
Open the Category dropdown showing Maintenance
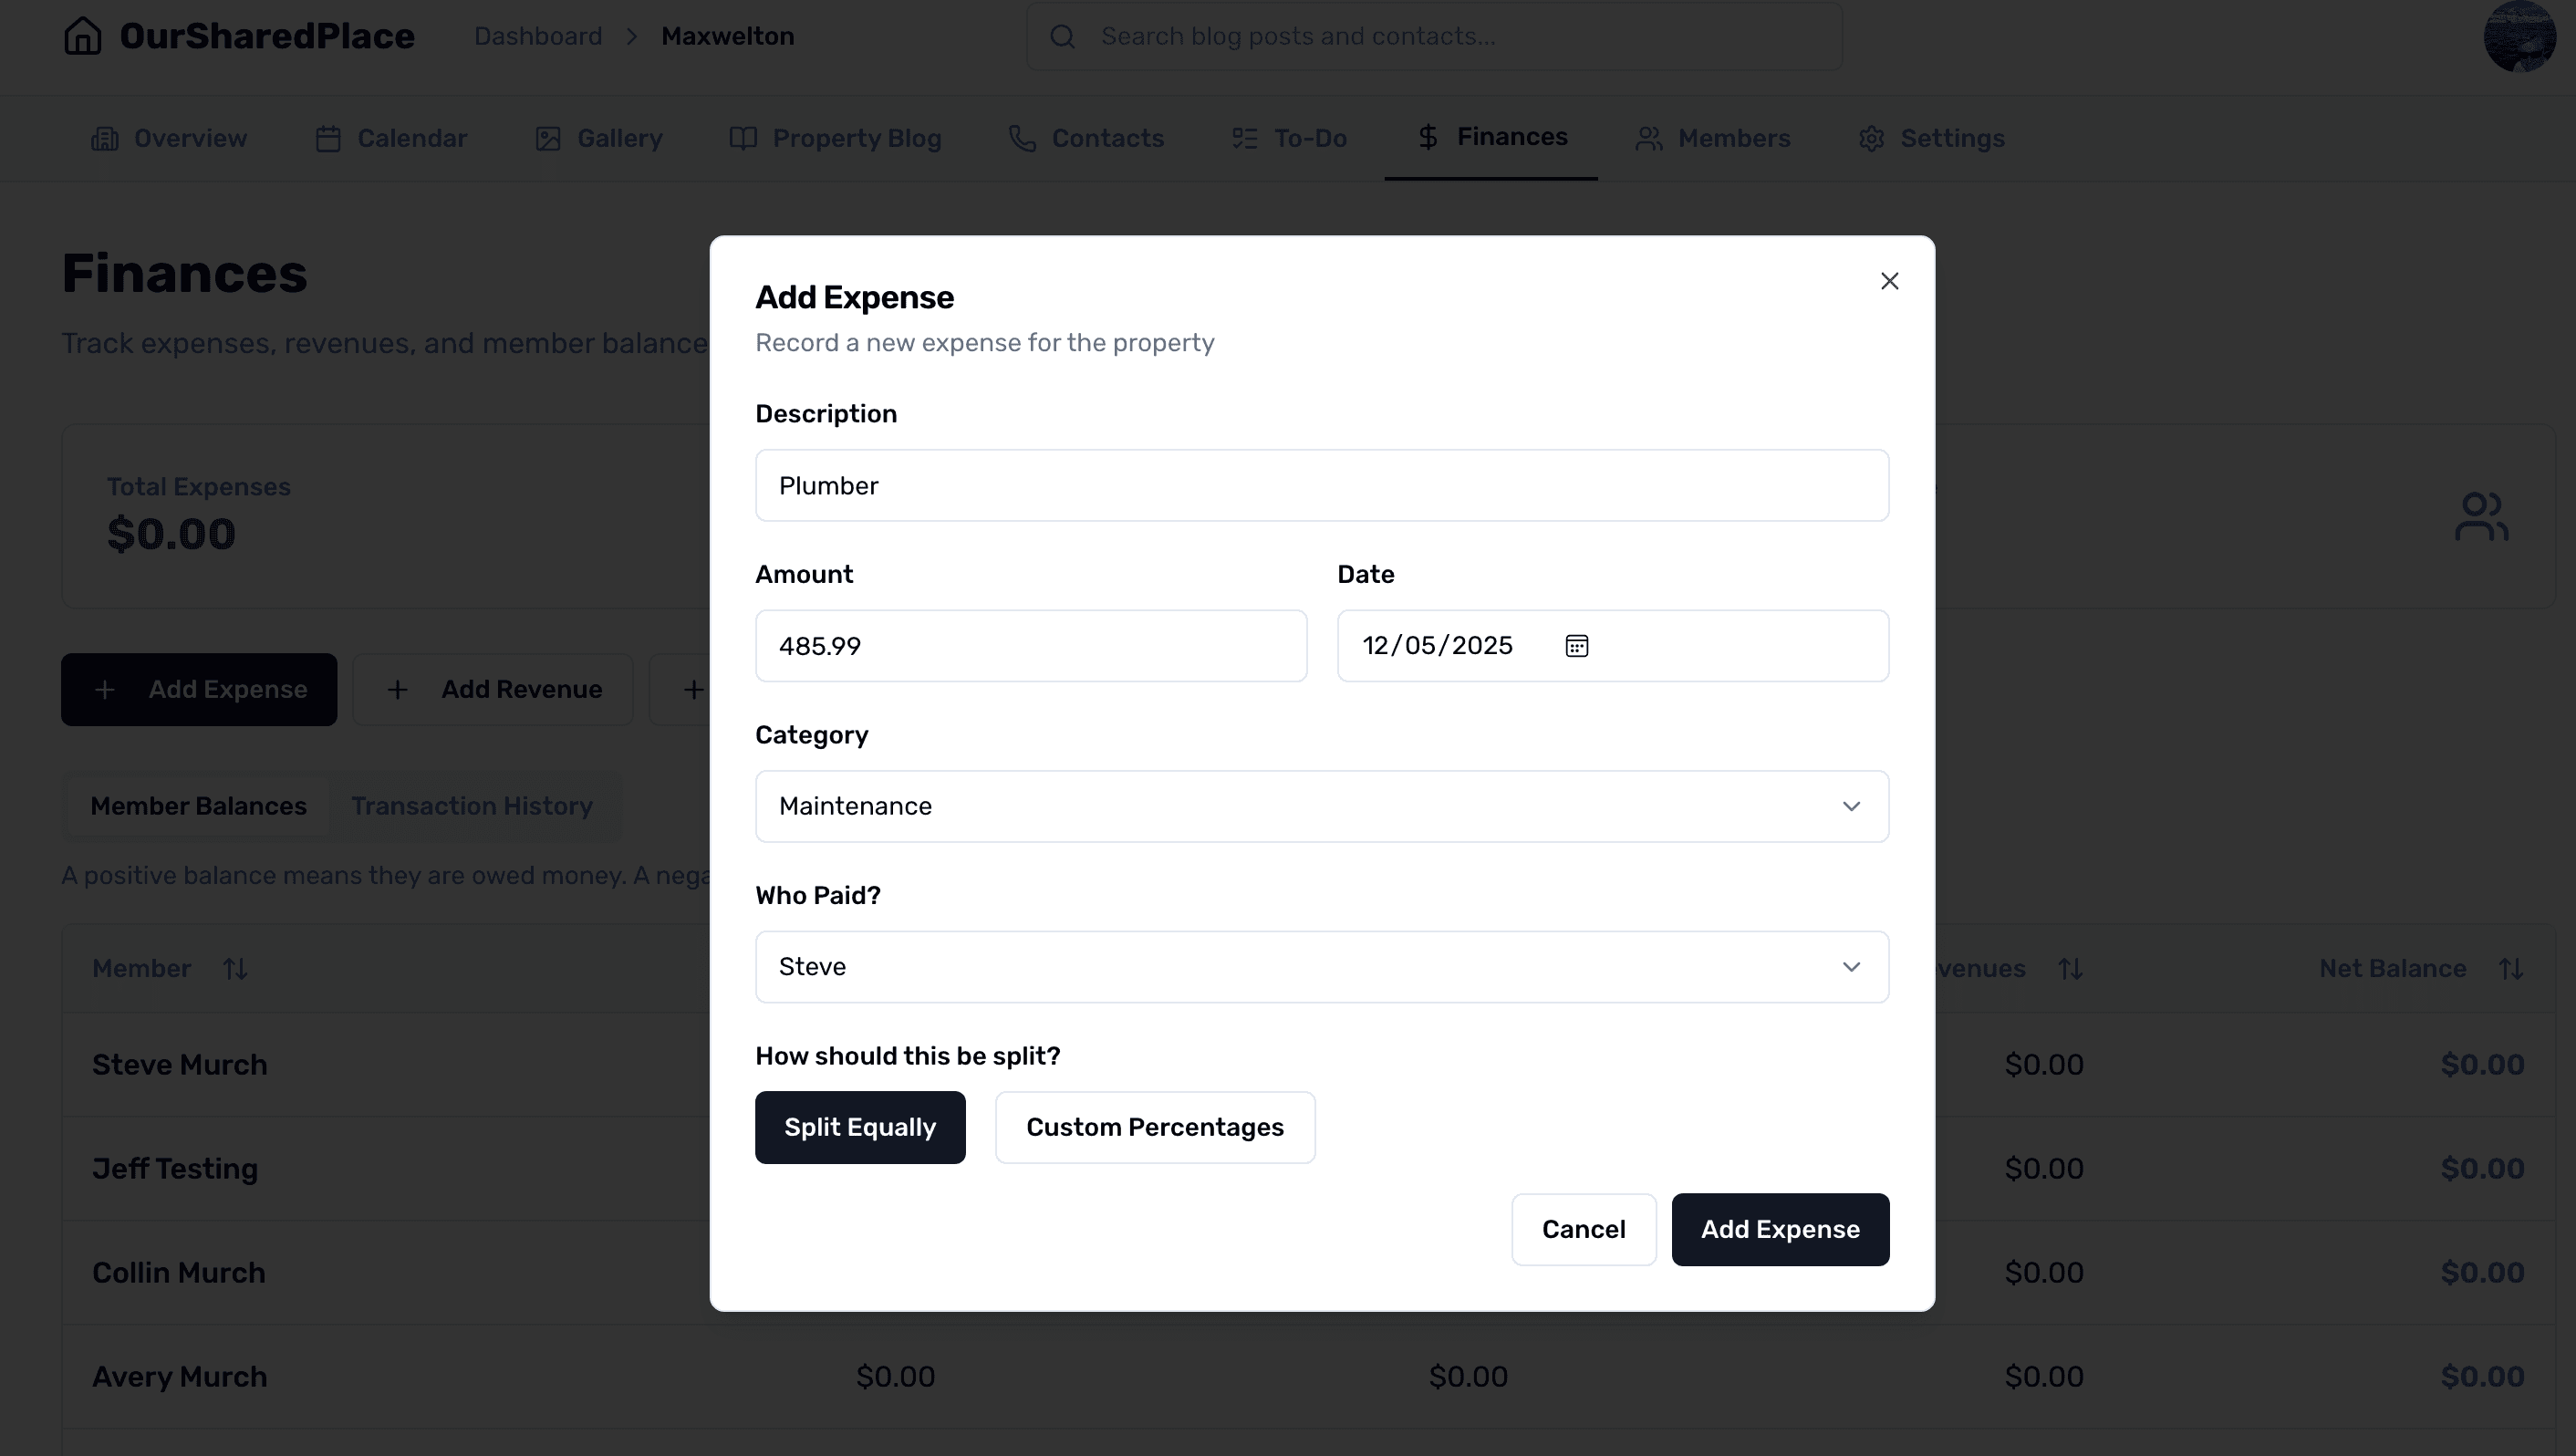click(x=1322, y=806)
